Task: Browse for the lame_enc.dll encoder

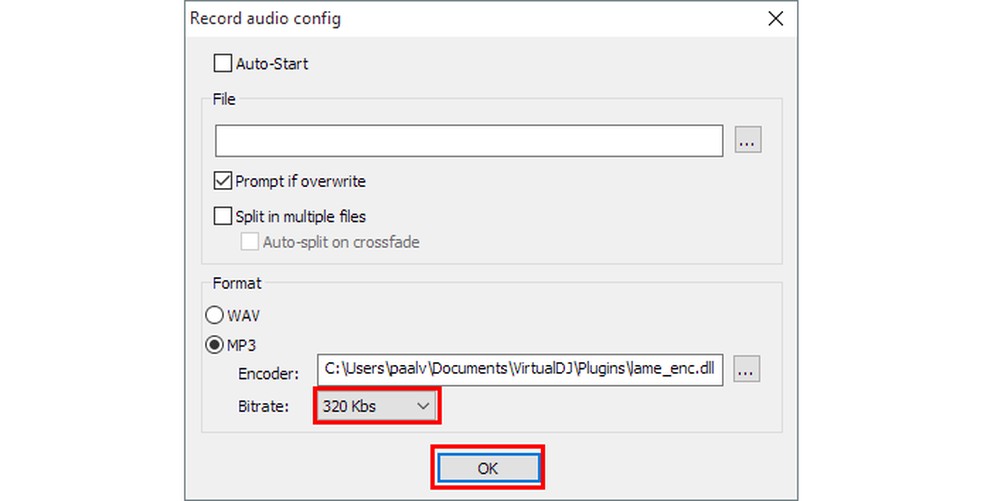Action: pyautogui.click(x=748, y=370)
